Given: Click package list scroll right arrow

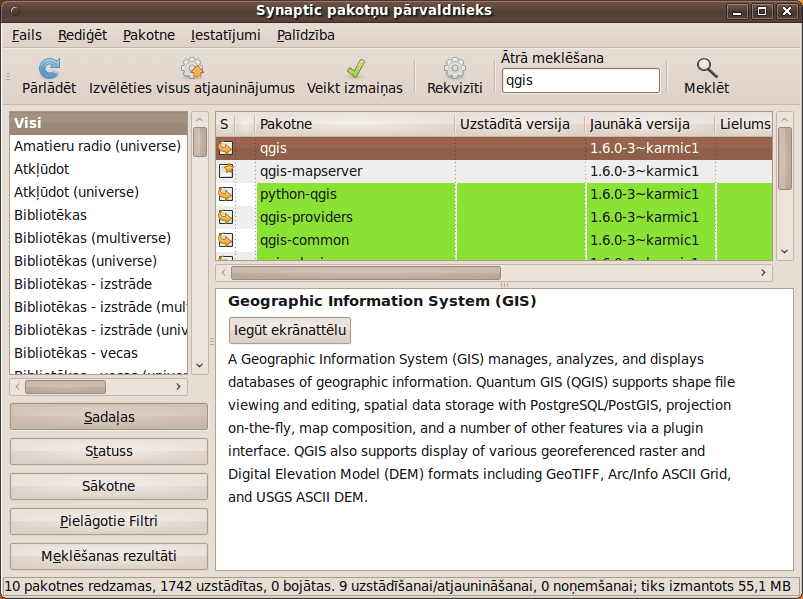Looking at the screenshot, I should pyautogui.click(x=763, y=272).
